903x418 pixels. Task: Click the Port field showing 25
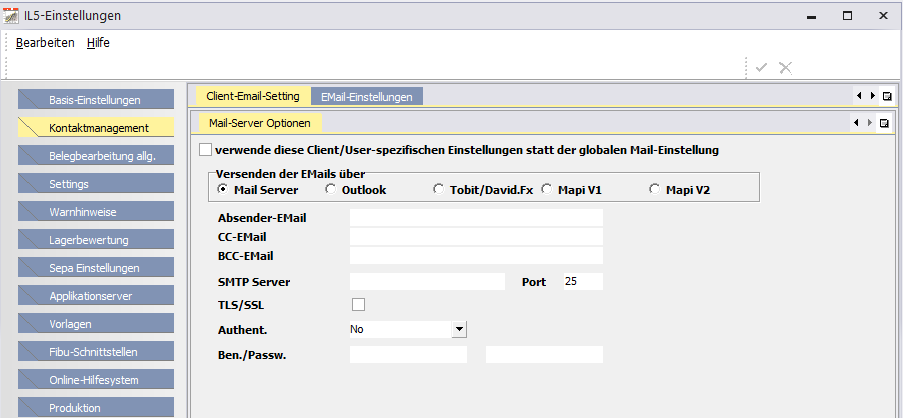point(583,282)
